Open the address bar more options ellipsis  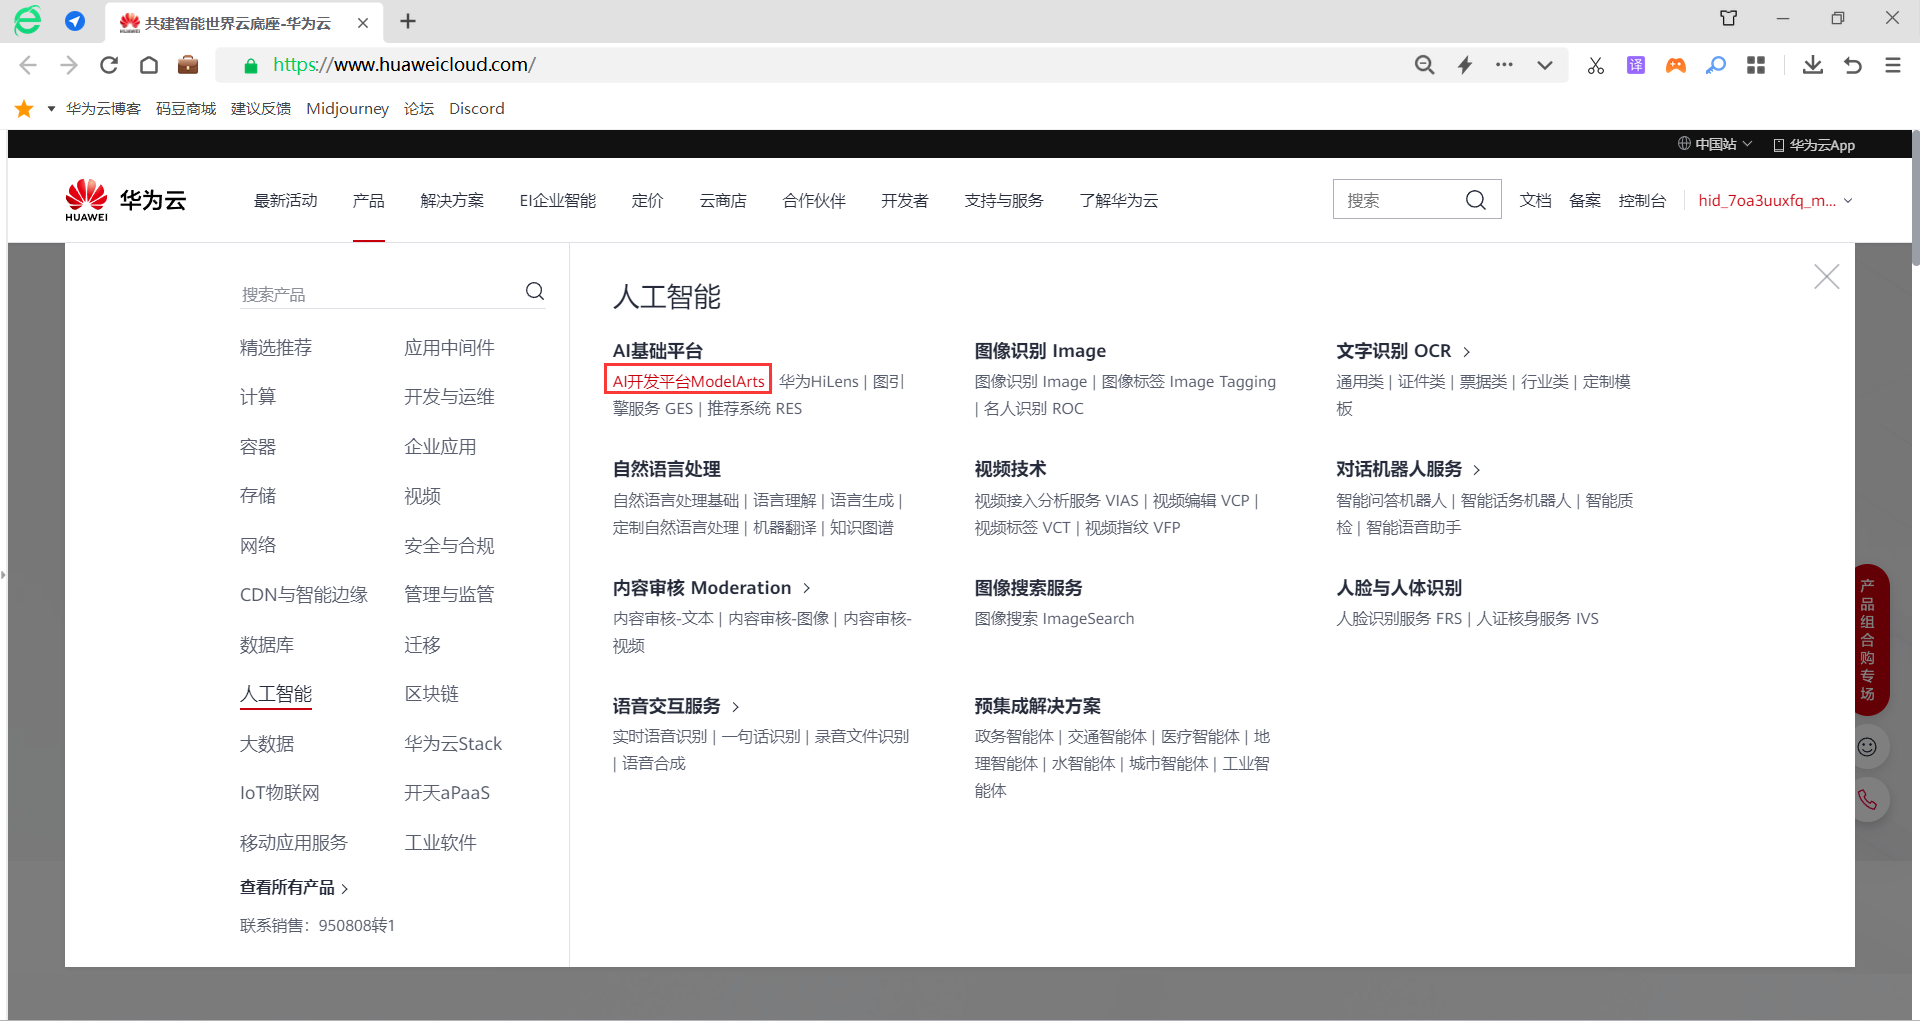click(x=1505, y=65)
